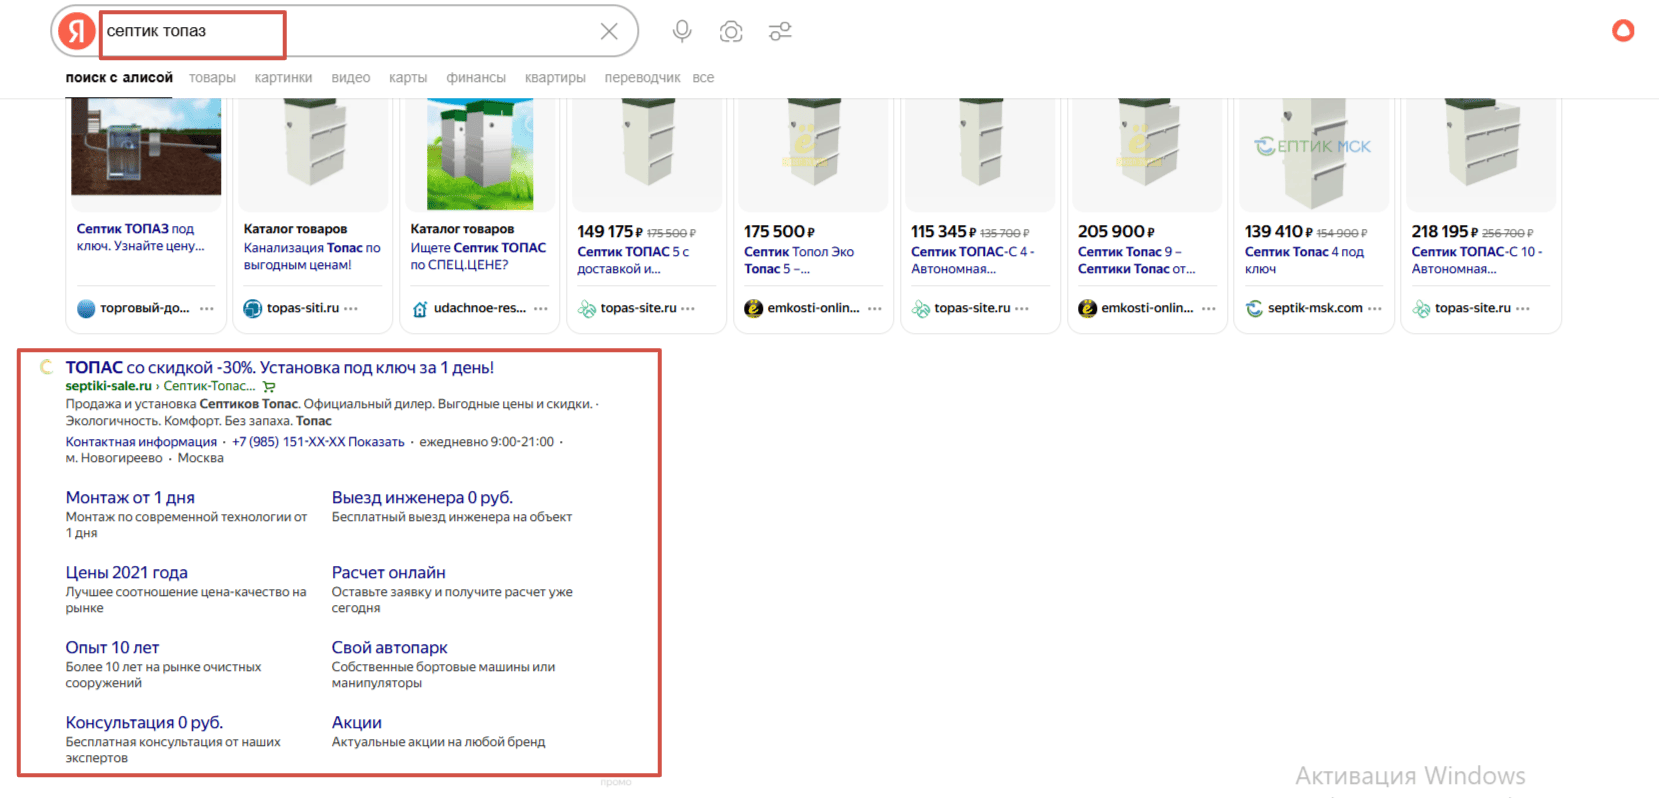Open 'Септик Топас 9 – Септики Топас от...' listing

point(1136,260)
